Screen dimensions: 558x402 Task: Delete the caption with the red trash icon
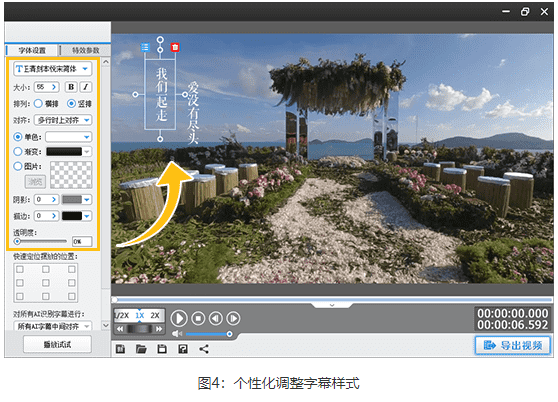point(175,47)
